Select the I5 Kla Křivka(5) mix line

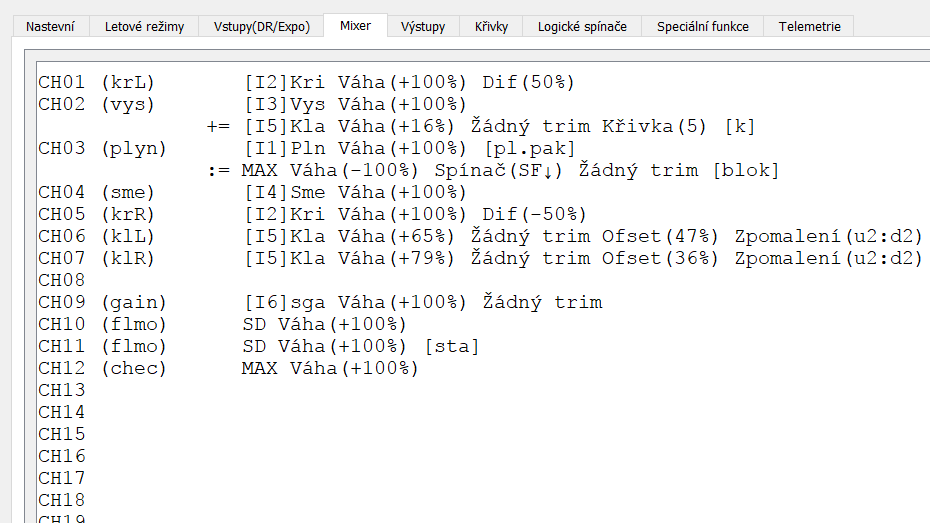point(481,126)
